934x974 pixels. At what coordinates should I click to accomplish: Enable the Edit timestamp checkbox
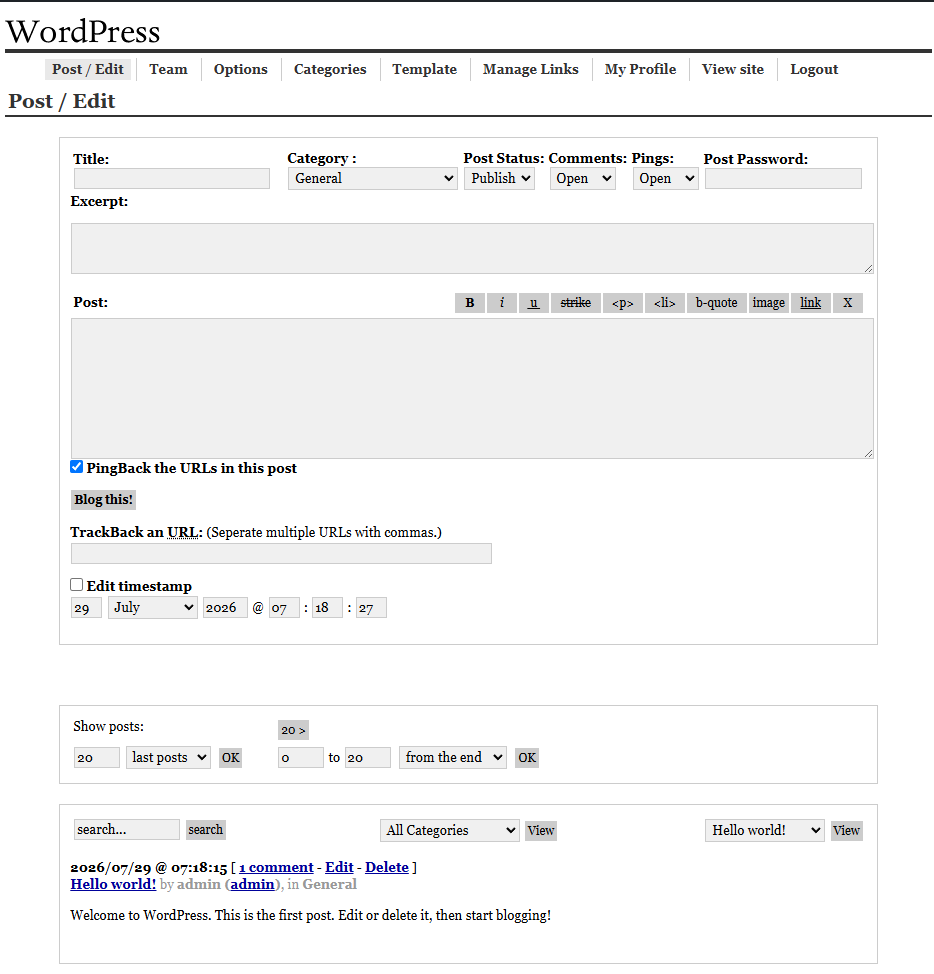coord(76,585)
